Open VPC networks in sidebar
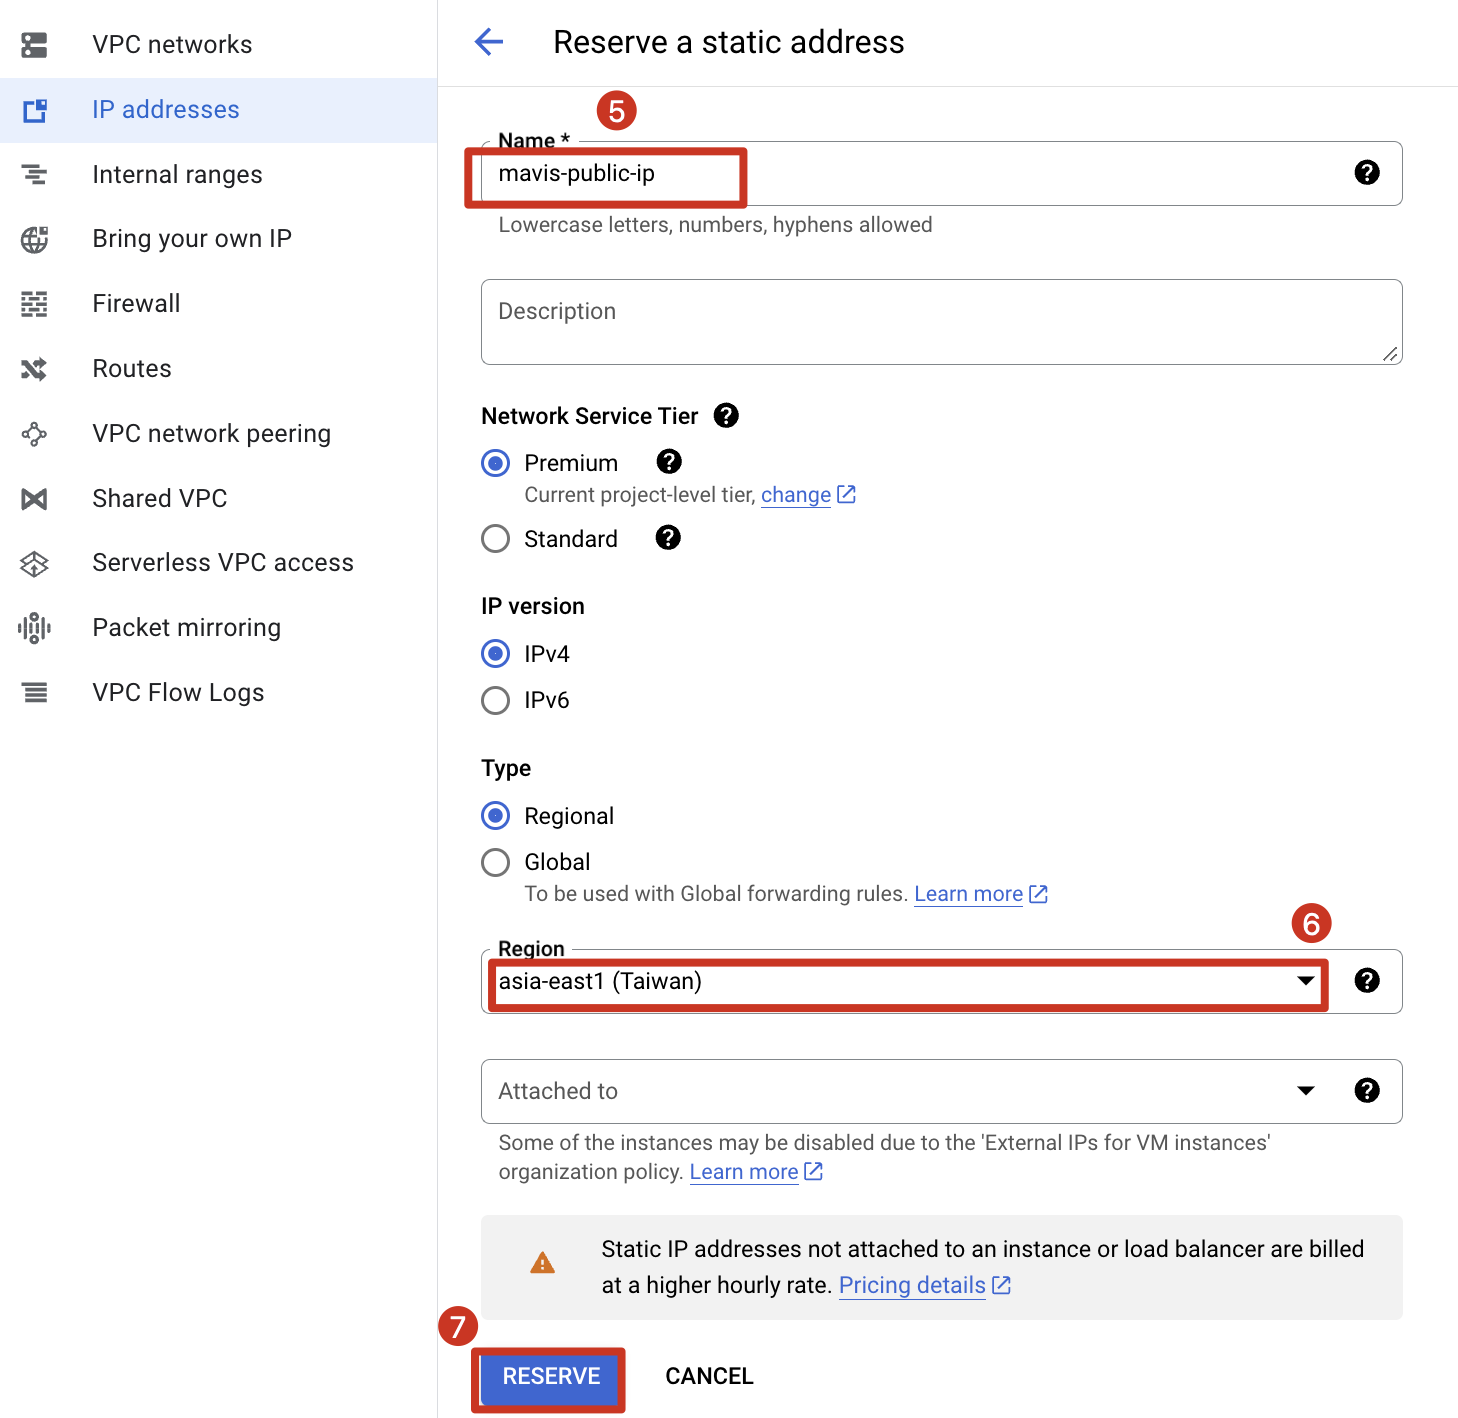This screenshot has height=1418, width=1458. point(172,45)
